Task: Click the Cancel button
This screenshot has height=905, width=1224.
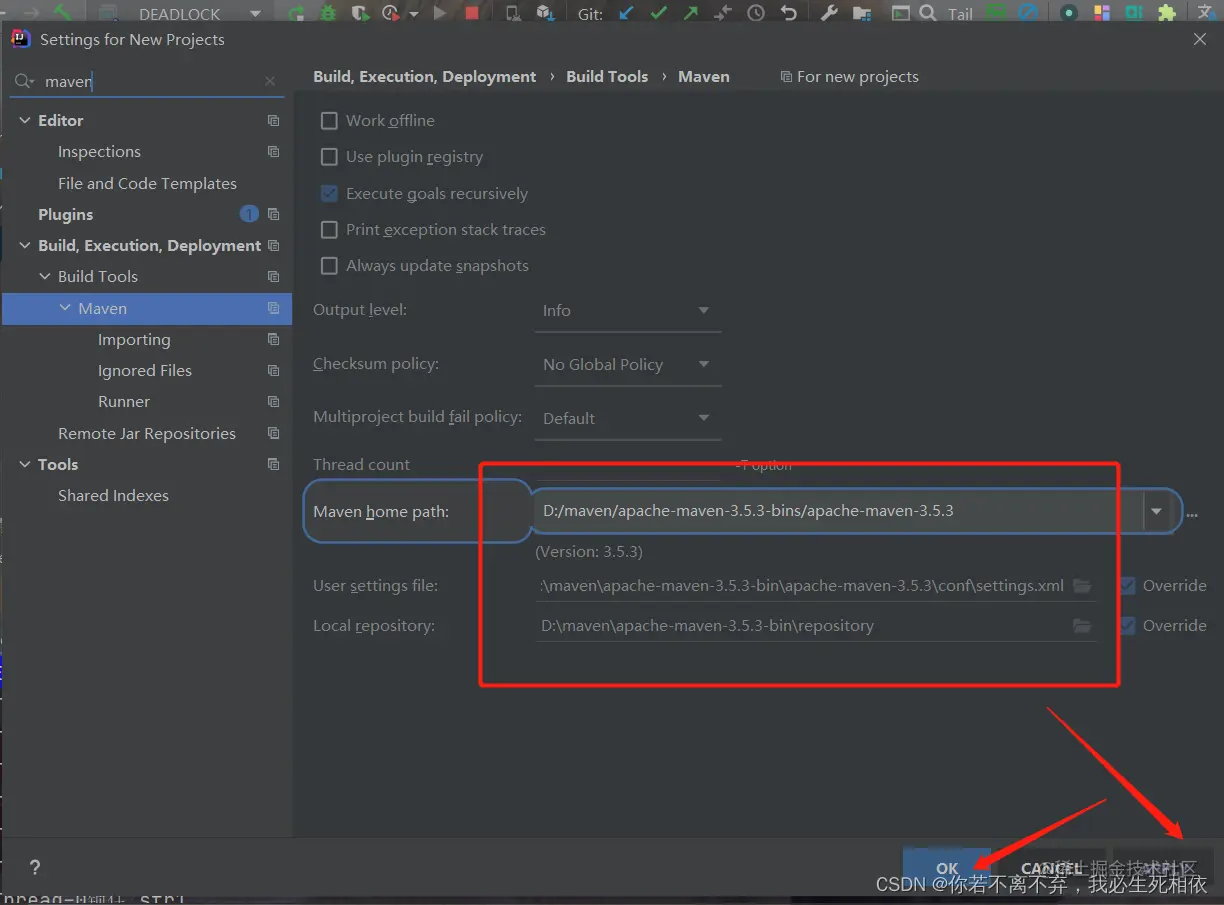Action: click(1052, 868)
